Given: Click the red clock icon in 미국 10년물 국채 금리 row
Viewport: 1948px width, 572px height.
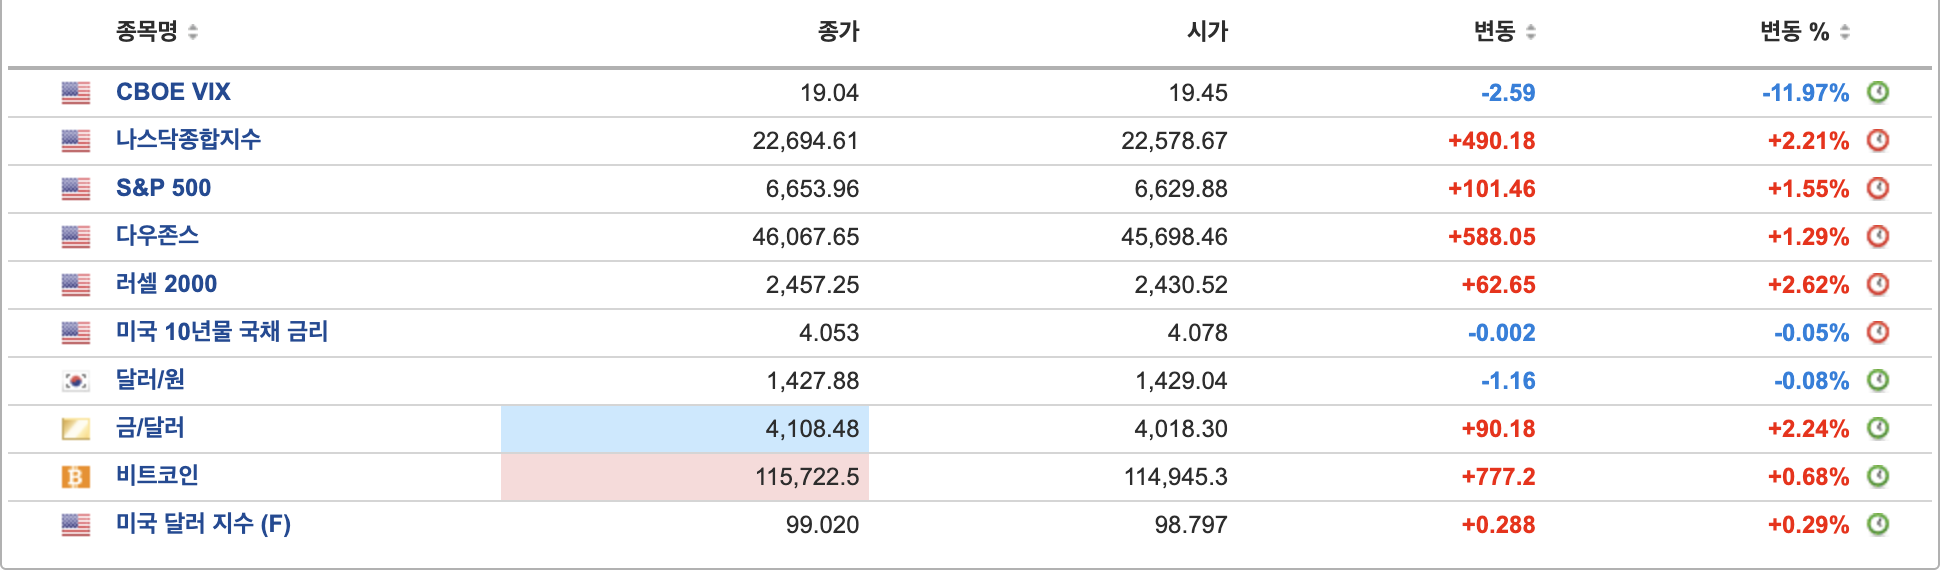Looking at the screenshot, I should point(1878,332).
